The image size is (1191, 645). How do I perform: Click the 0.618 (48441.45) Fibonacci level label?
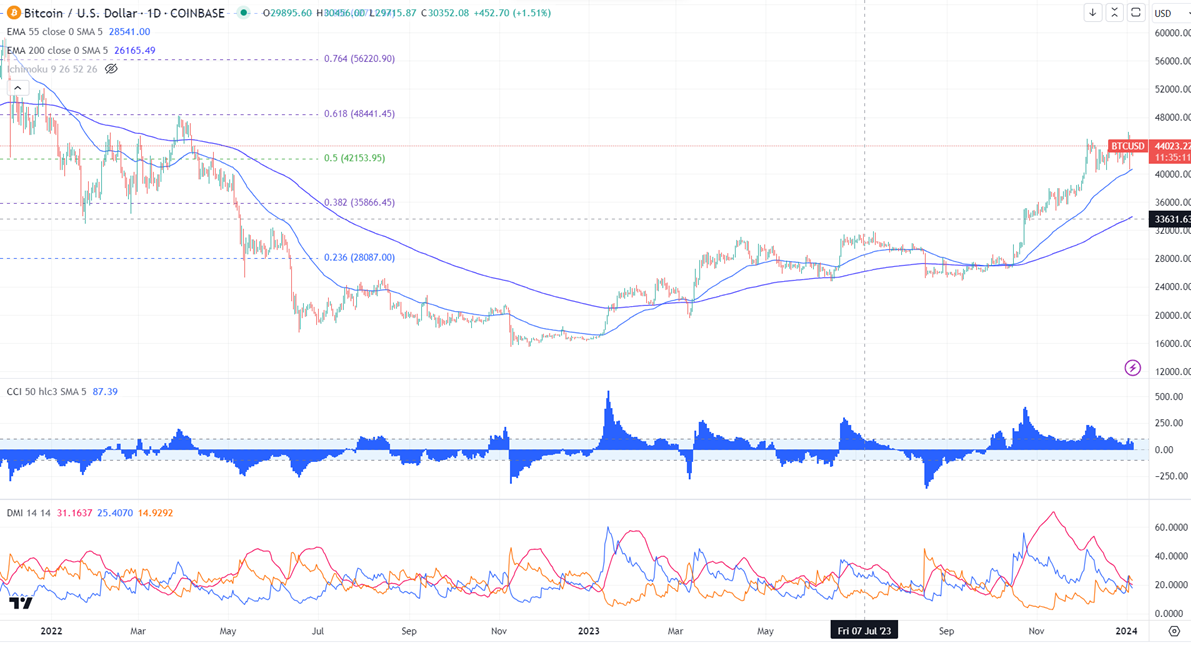point(359,114)
